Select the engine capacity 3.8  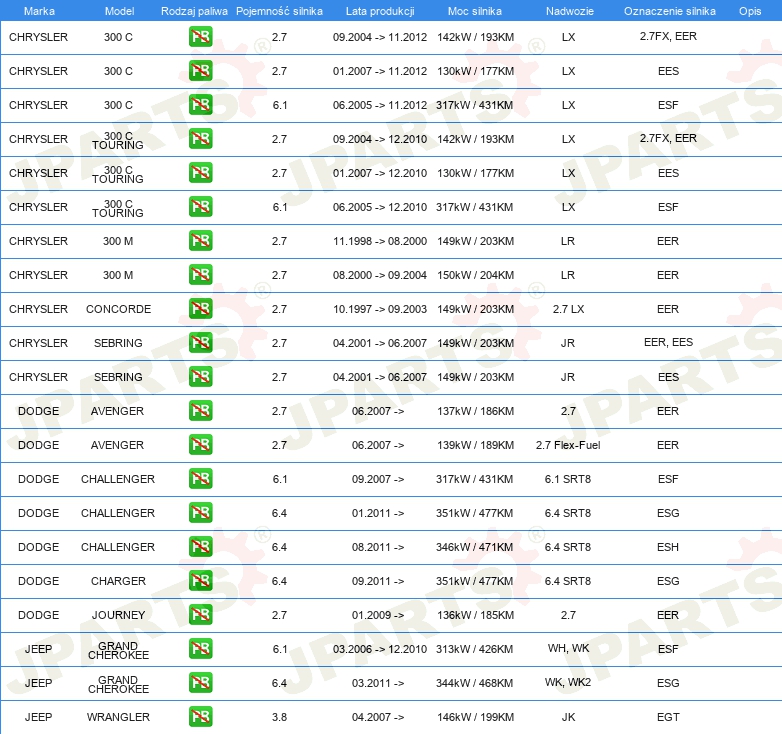point(279,717)
